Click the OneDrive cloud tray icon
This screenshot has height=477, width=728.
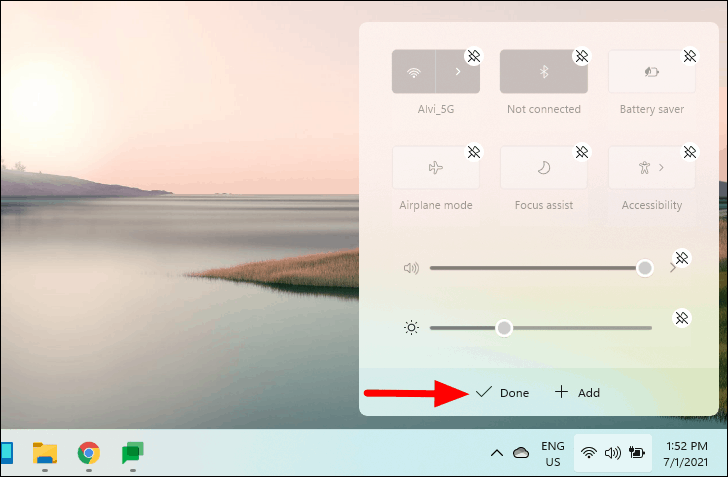521,453
